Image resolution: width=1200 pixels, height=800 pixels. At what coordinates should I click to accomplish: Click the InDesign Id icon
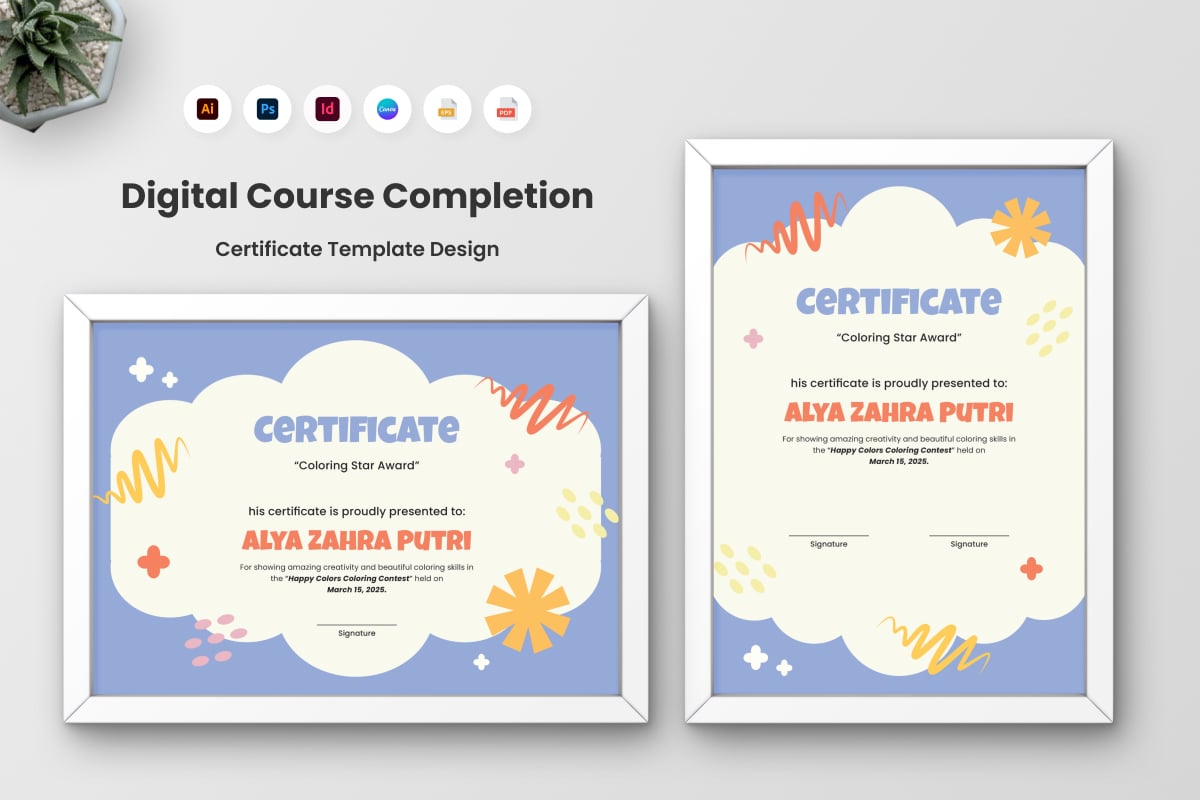[x=327, y=109]
